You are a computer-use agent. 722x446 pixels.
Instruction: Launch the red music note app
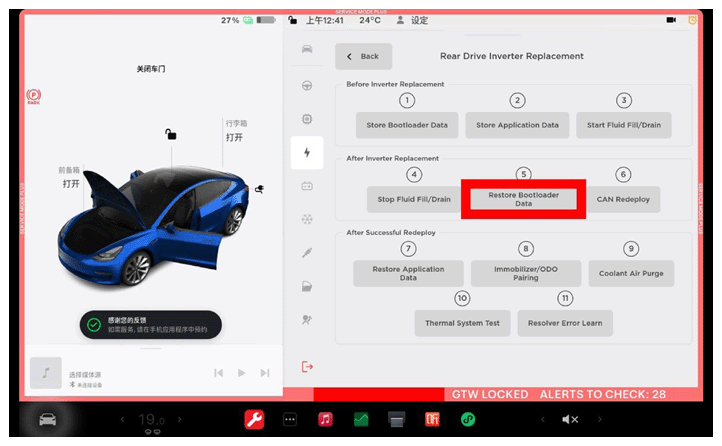326,419
